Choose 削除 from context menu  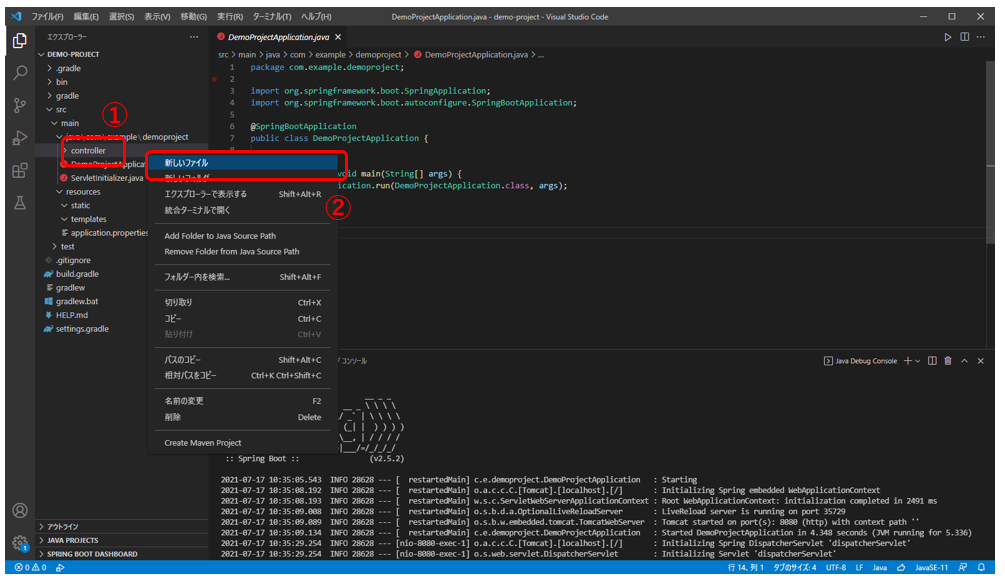click(x=242, y=417)
